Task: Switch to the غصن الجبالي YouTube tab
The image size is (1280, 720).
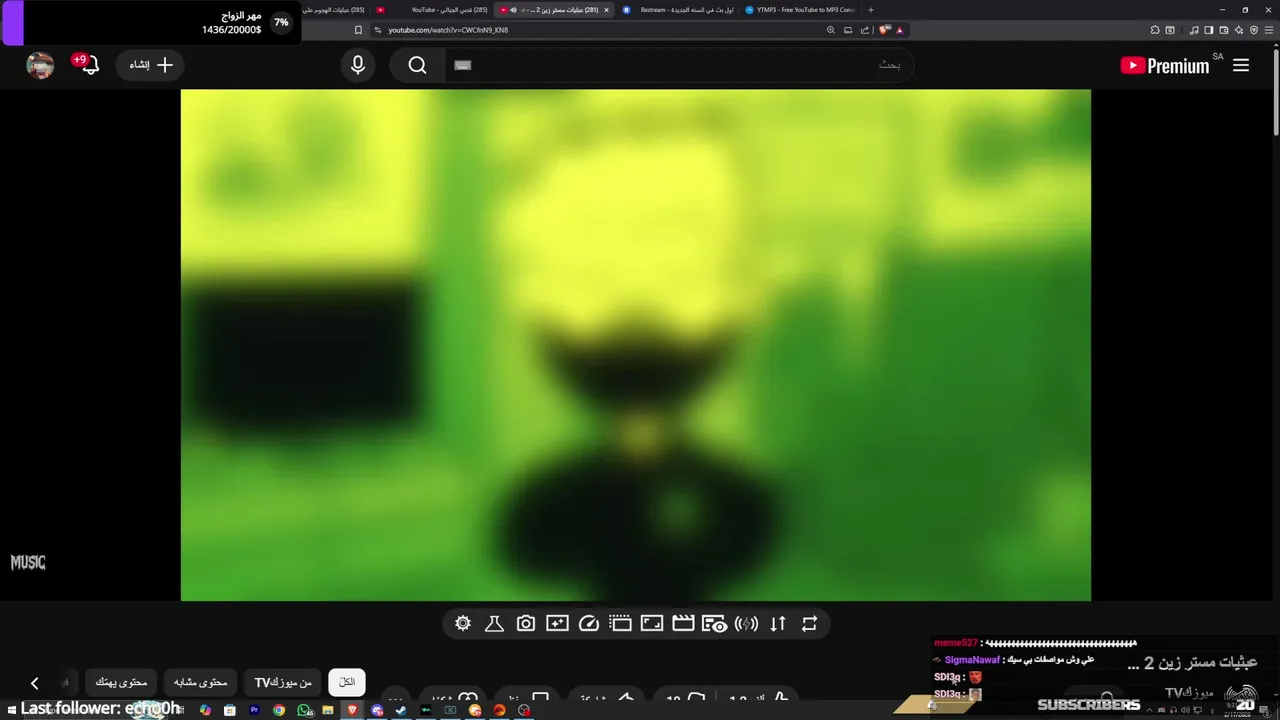Action: [x=432, y=10]
